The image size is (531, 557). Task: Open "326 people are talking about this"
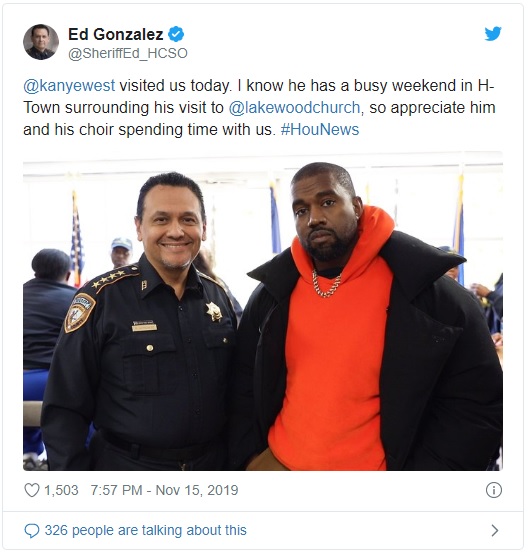point(145,530)
